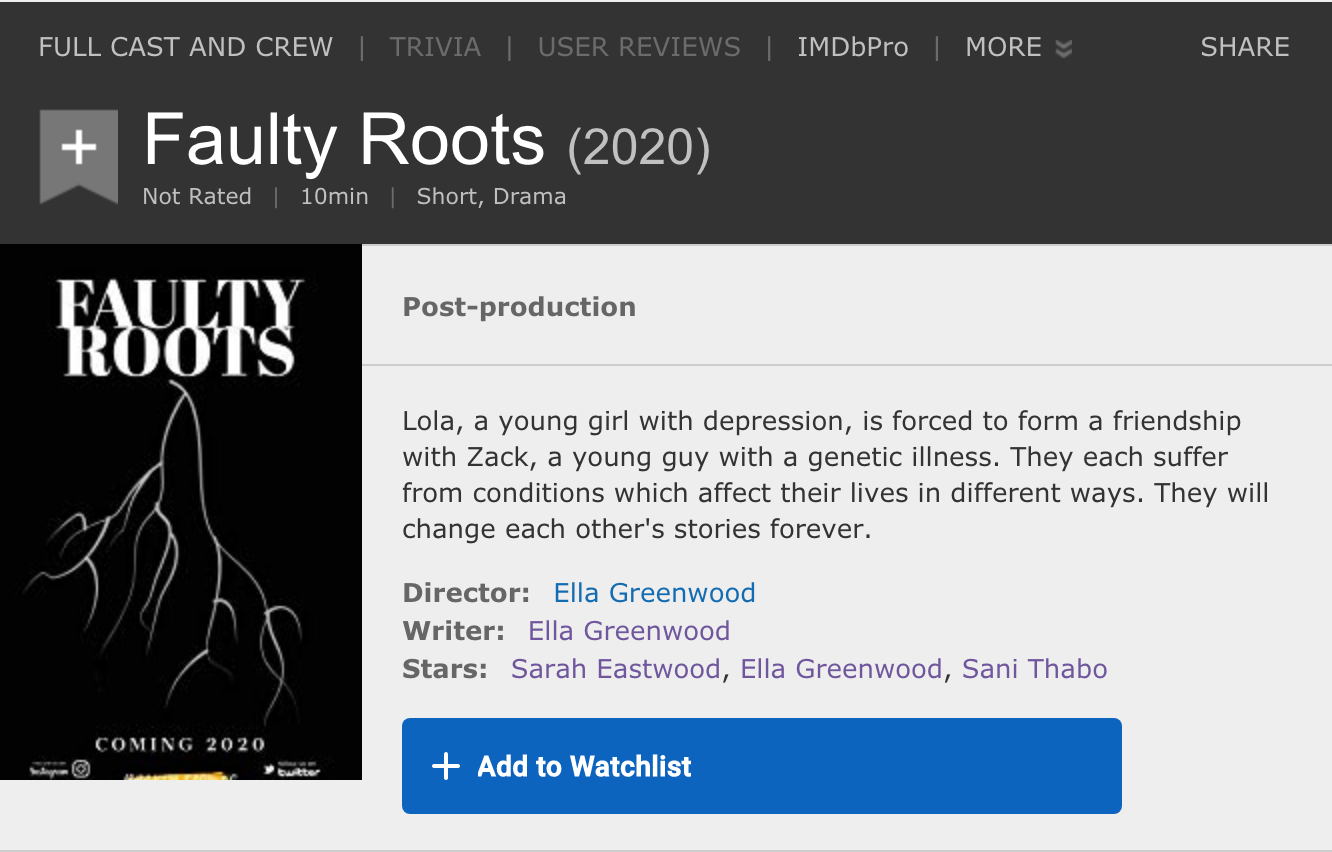Viewport: 1332px width, 852px height.
Task: Click the MORE dropdown chevron icon
Action: point(1064,49)
